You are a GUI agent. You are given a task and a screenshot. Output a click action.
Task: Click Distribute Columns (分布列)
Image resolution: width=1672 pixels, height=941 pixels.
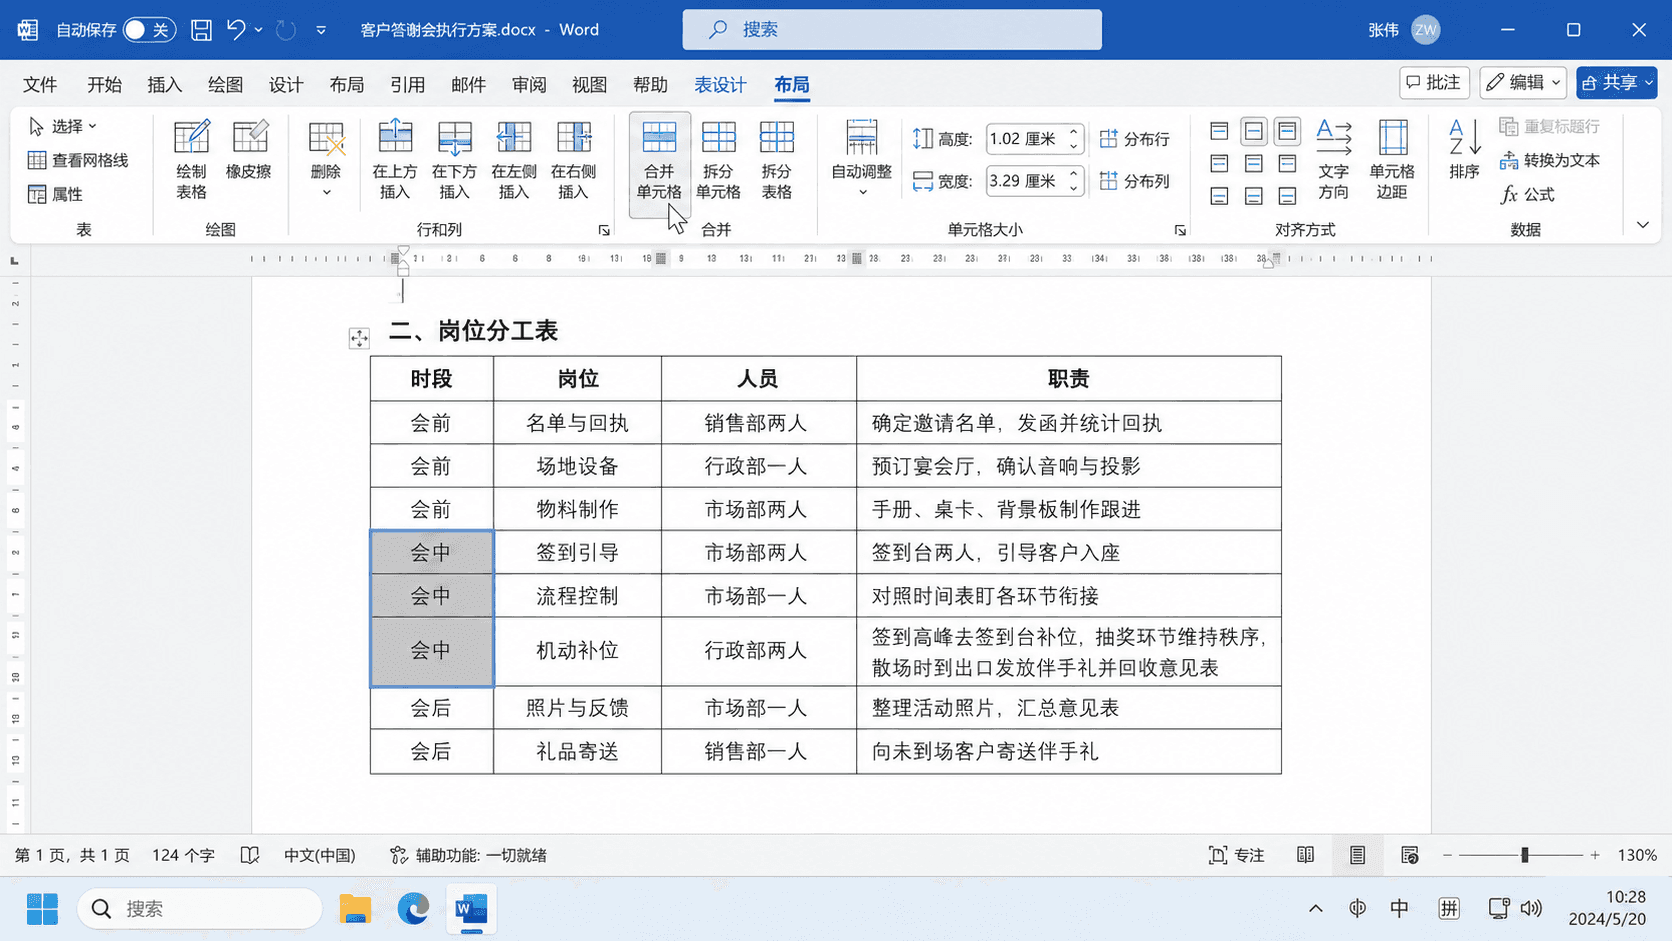point(1135,181)
